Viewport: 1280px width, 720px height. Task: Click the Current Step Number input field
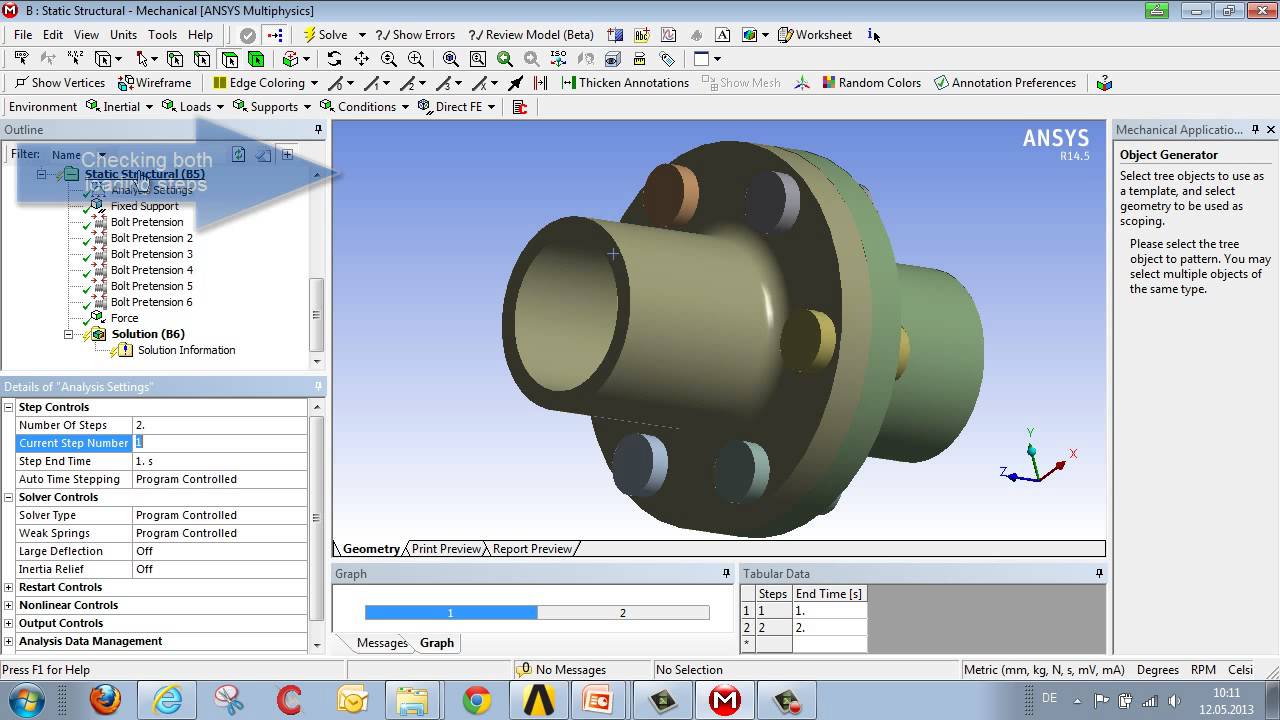point(220,443)
